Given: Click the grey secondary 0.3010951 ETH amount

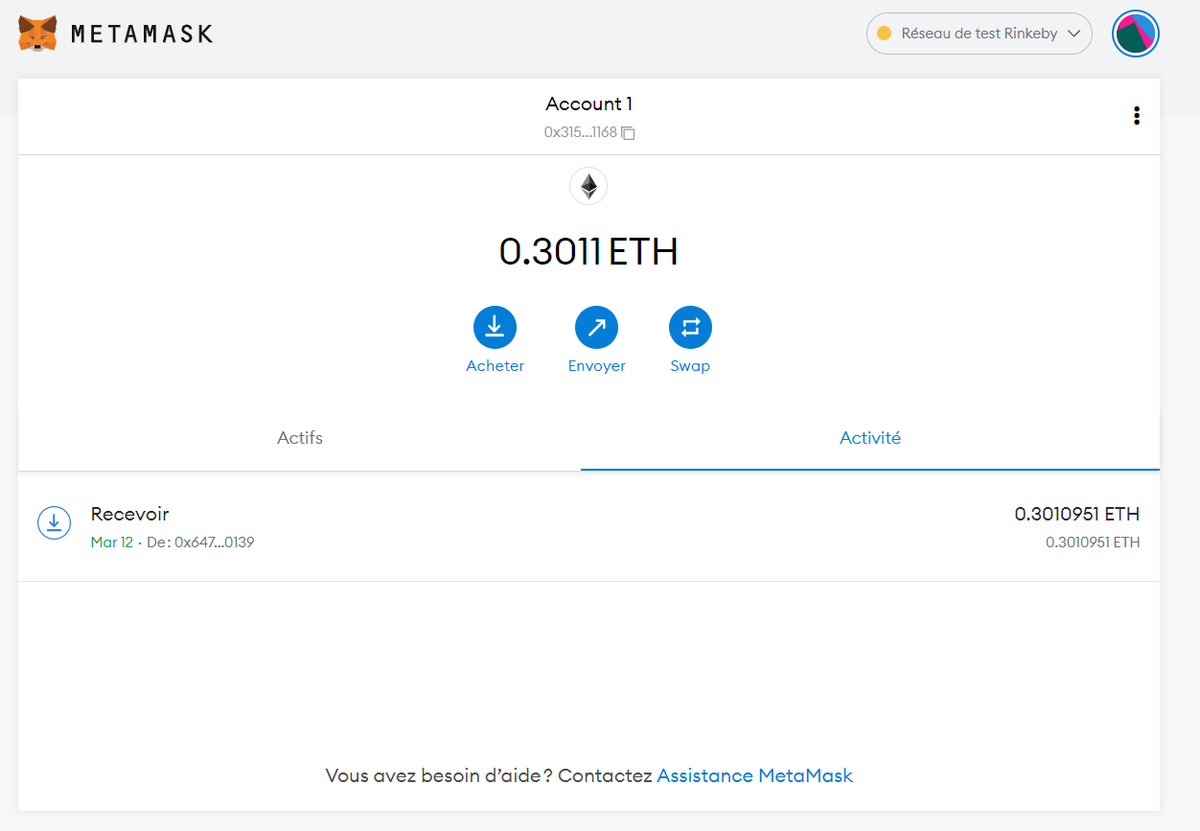Looking at the screenshot, I should tap(1093, 543).
